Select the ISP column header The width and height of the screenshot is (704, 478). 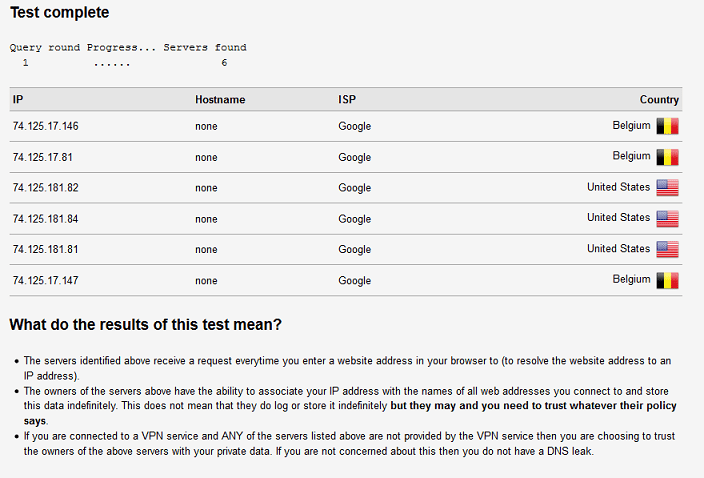click(347, 99)
